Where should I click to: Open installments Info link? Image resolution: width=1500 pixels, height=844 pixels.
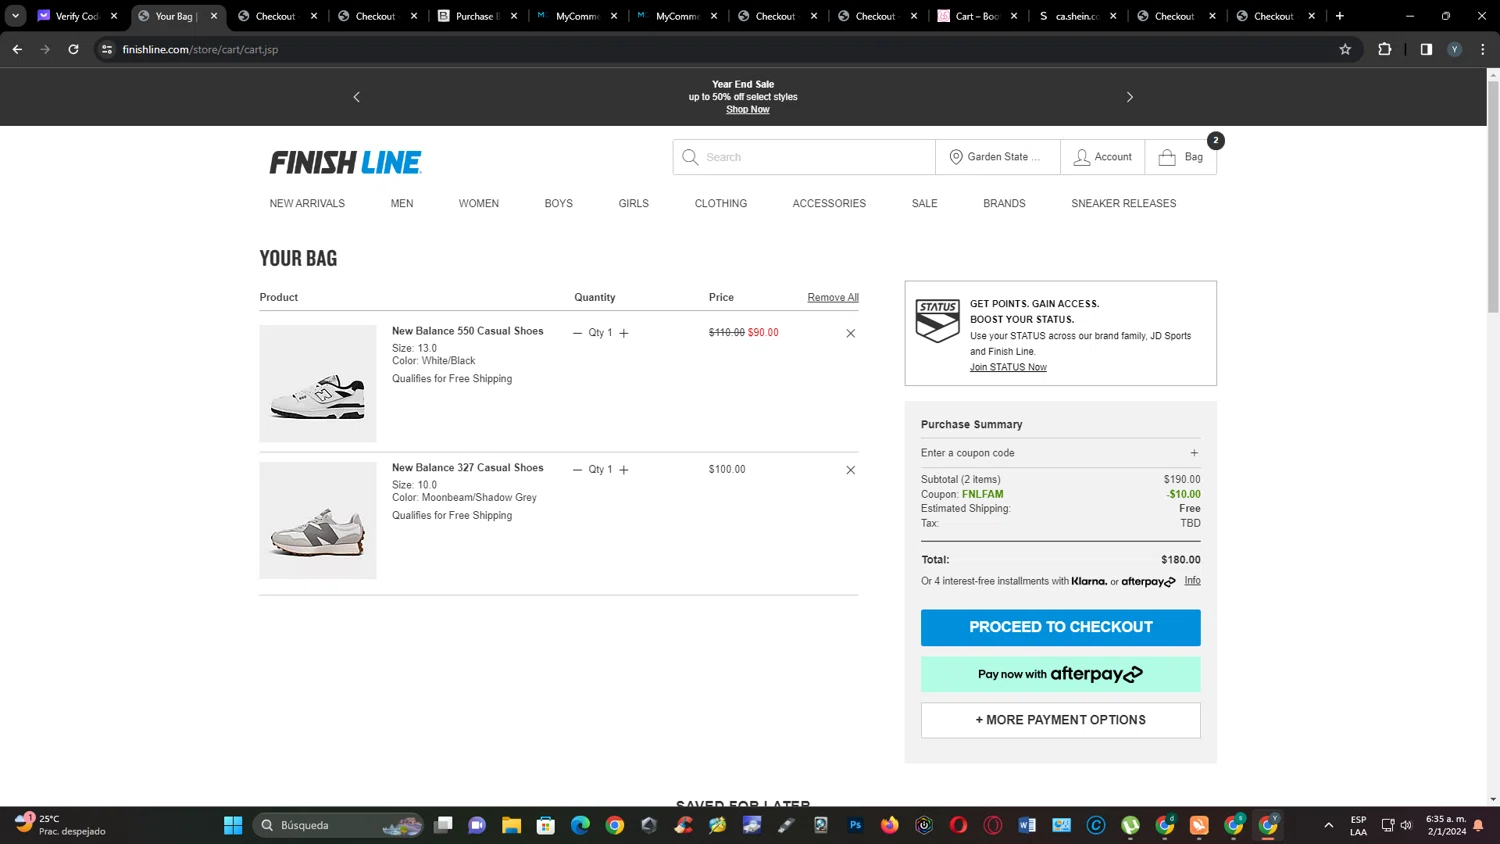click(x=1193, y=581)
